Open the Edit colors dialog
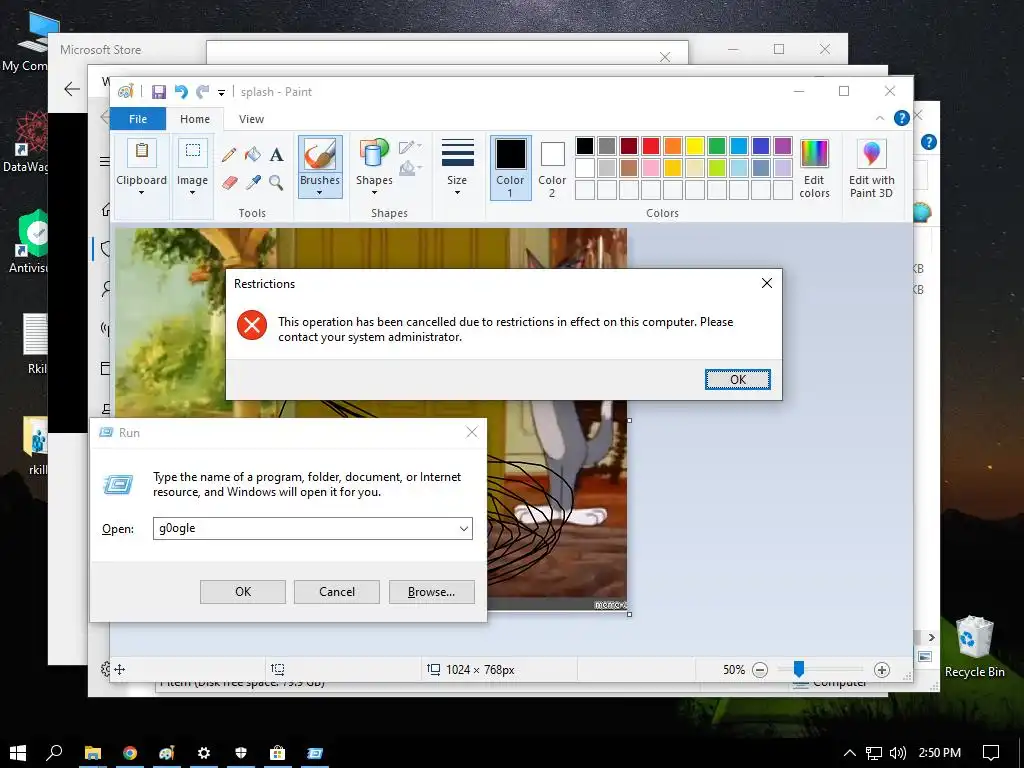This screenshot has width=1024, height=768. tap(814, 168)
